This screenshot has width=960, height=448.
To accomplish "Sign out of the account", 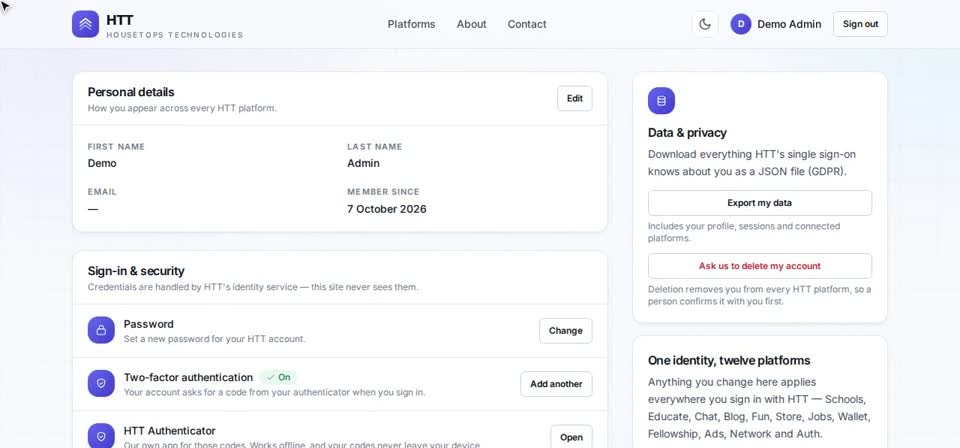I will point(860,24).
